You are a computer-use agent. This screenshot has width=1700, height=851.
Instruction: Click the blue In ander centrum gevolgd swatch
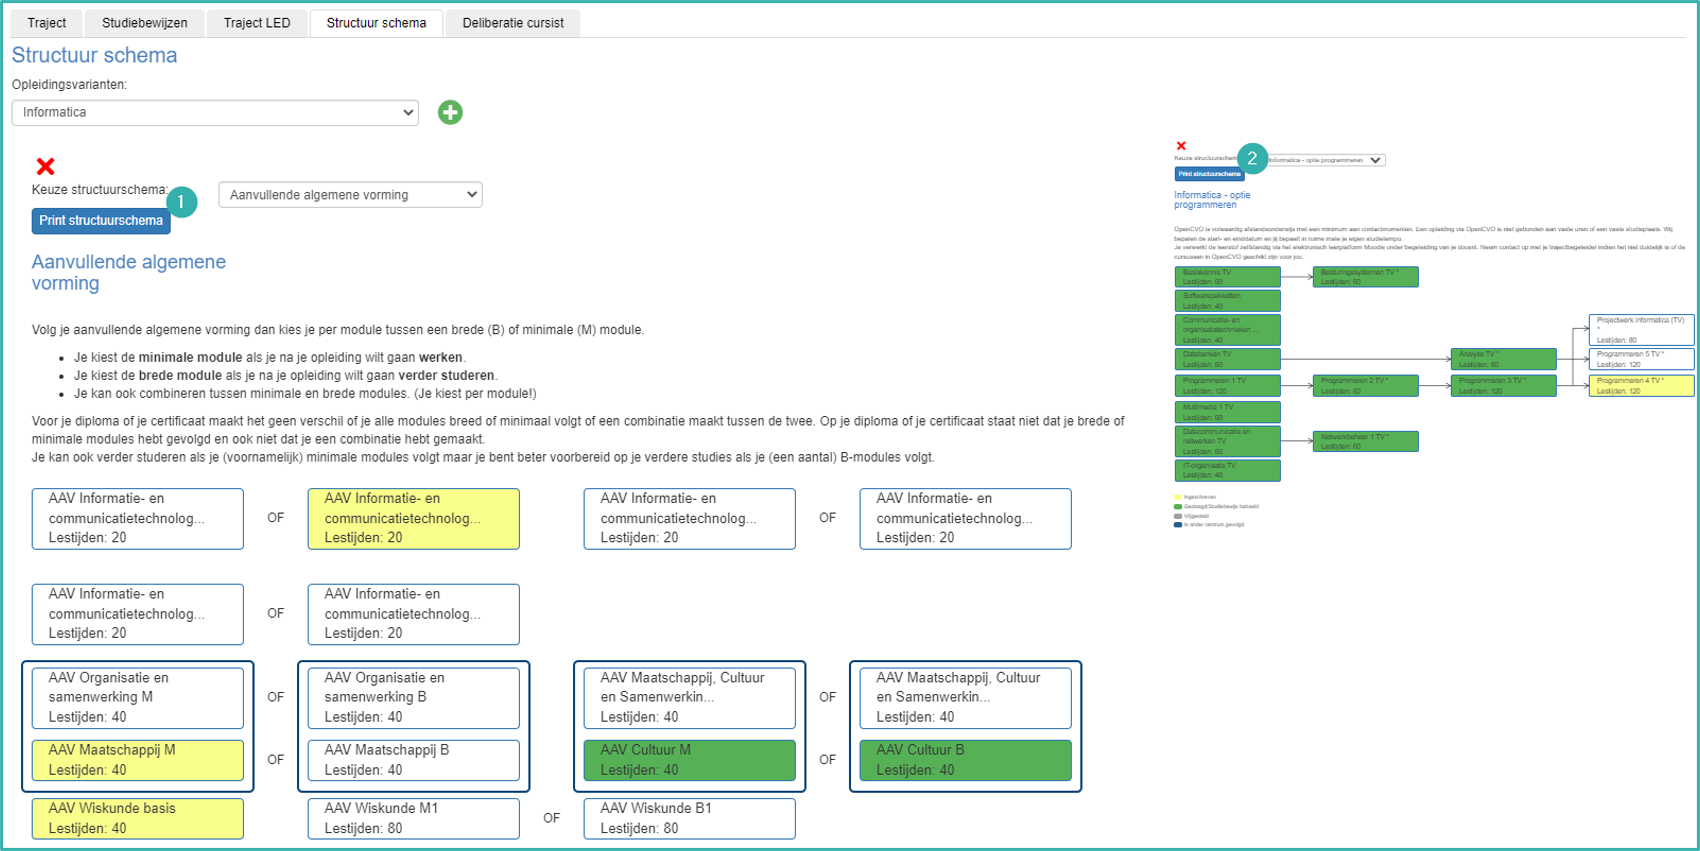coord(1178,524)
